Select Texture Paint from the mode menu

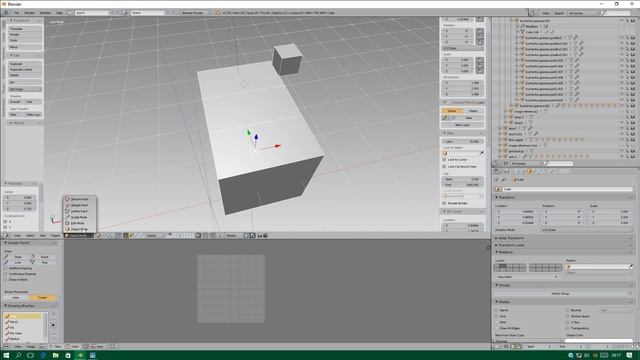pyautogui.click(x=80, y=199)
